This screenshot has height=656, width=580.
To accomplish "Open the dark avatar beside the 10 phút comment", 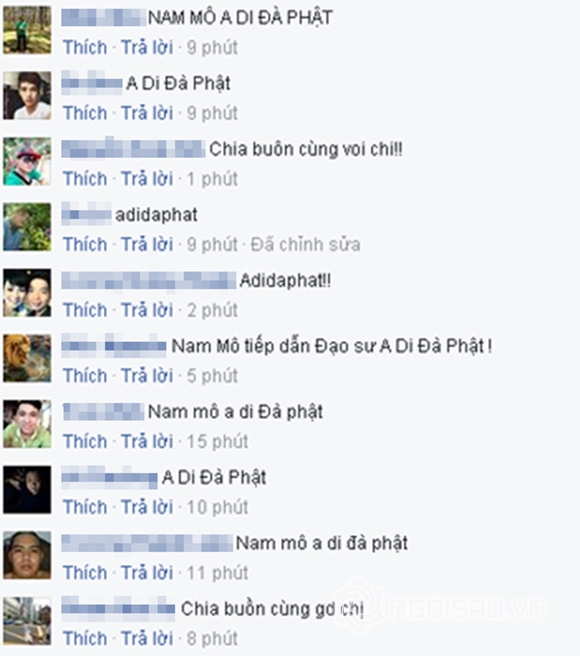I will click(27, 489).
